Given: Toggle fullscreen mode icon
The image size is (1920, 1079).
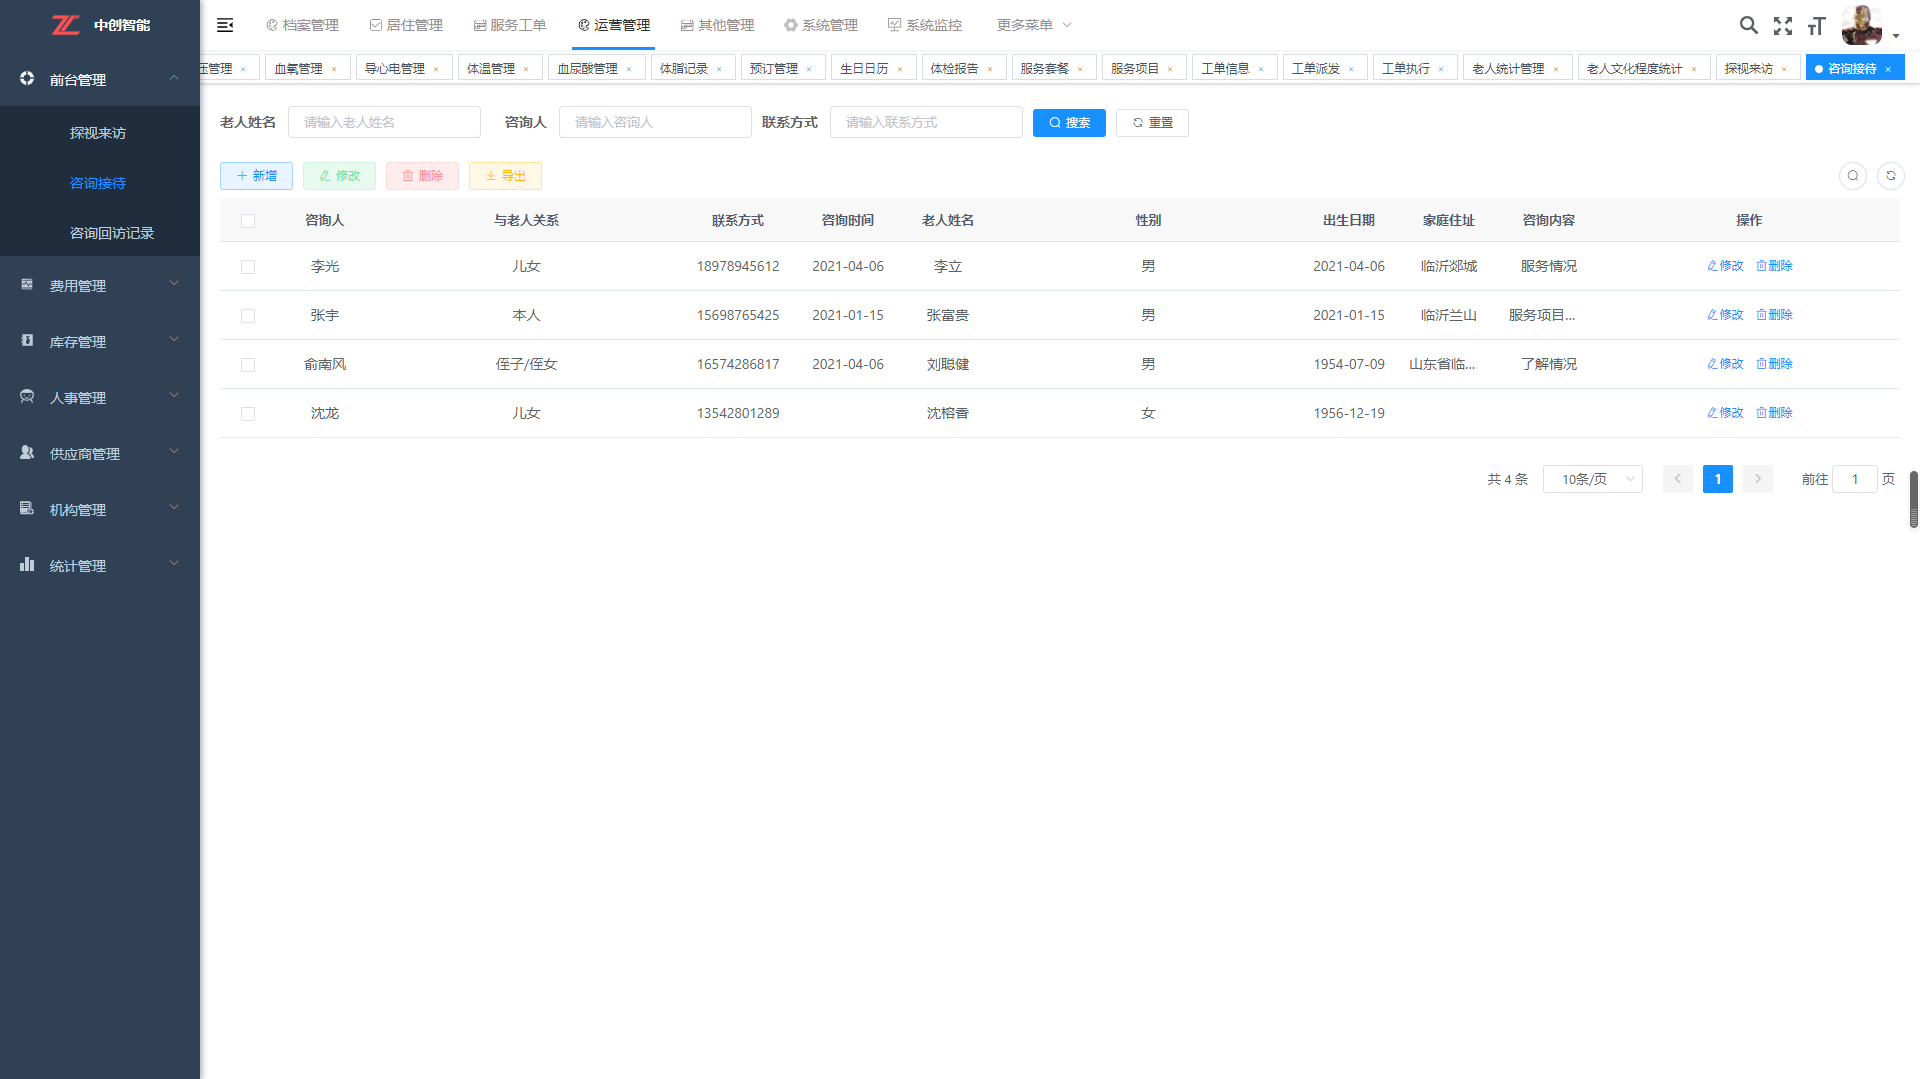Looking at the screenshot, I should pyautogui.click(x=1782, y=26).
